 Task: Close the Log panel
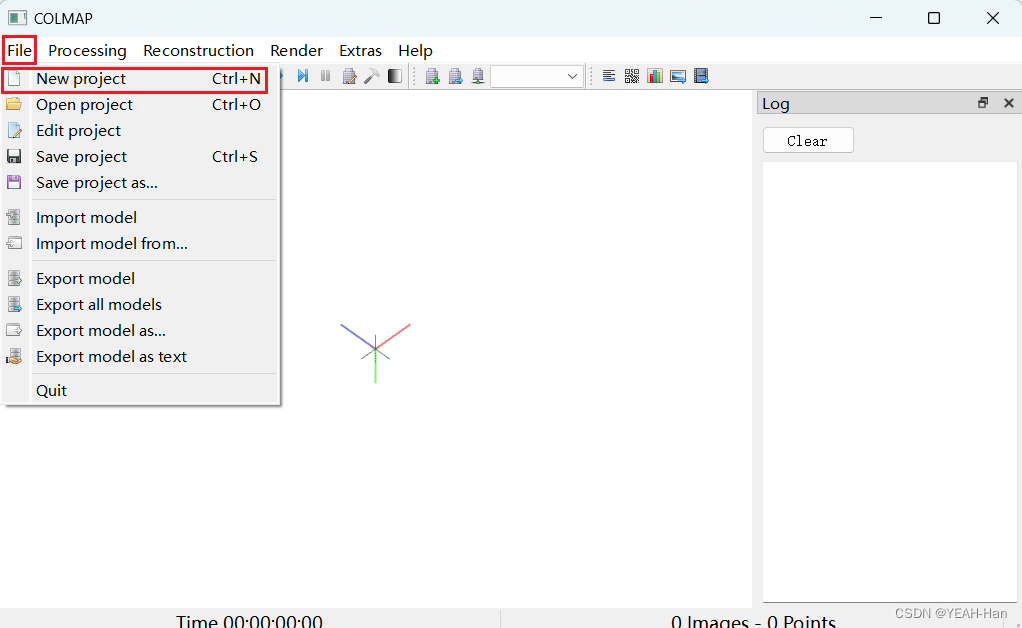click(1009, 103)
